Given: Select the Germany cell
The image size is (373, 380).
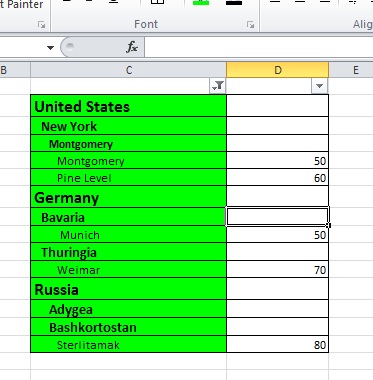Looking at the screenshot, I should point(128,197).
